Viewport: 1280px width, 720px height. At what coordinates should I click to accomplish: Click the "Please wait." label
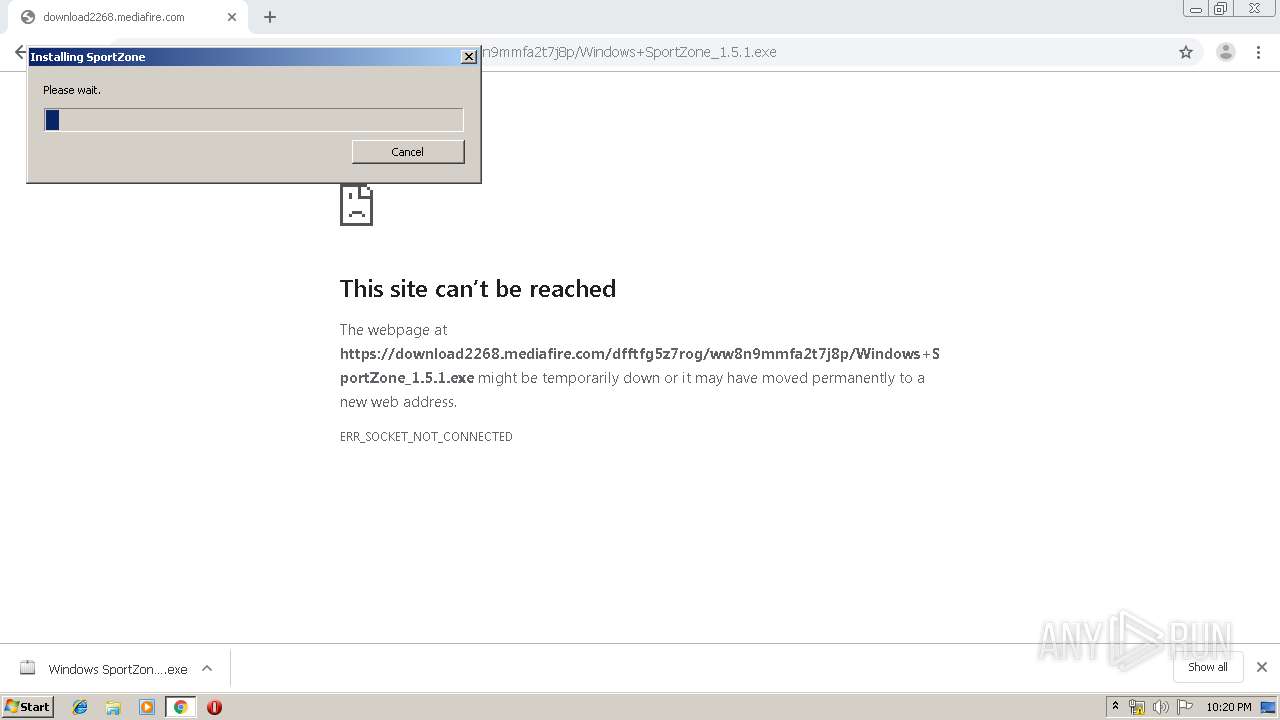72,90
